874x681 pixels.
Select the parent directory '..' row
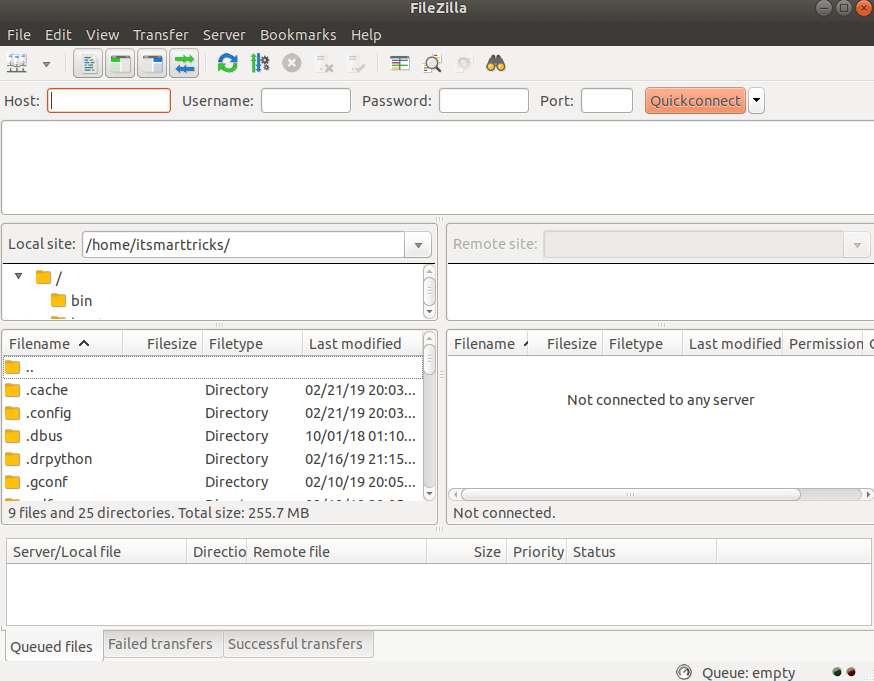[213, 368]
